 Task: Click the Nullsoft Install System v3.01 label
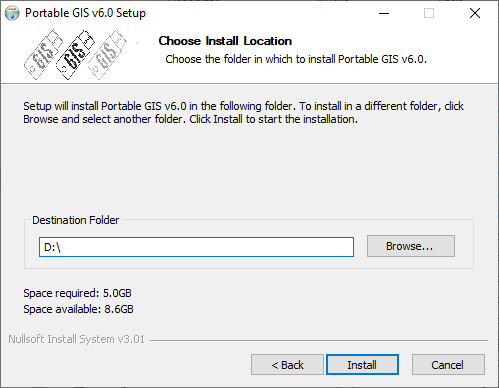(76, 339)
